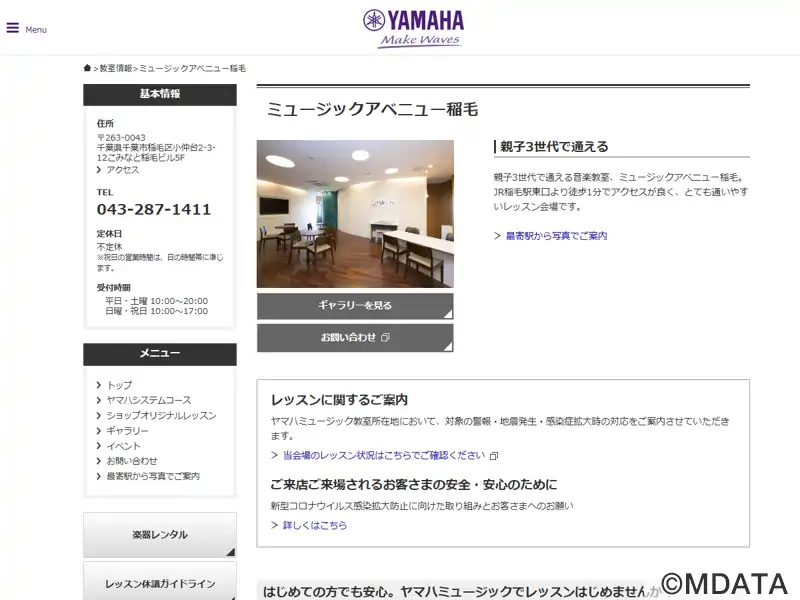Image resolution: width=800 pixels, height=600 pixels.
Task: Click the 平日・土曜 10:00〜20:00 hours text
Action: pos(157,301)
